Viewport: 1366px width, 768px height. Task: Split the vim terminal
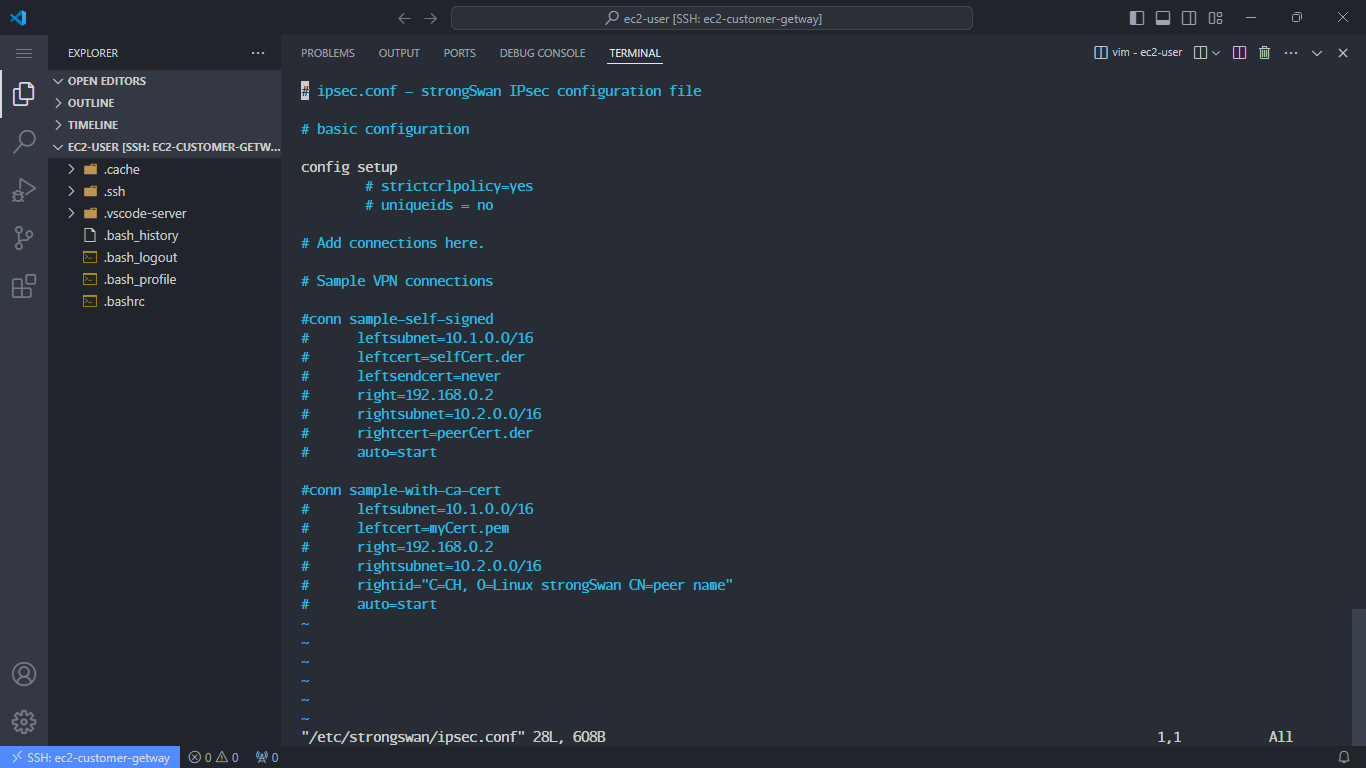1239,52
